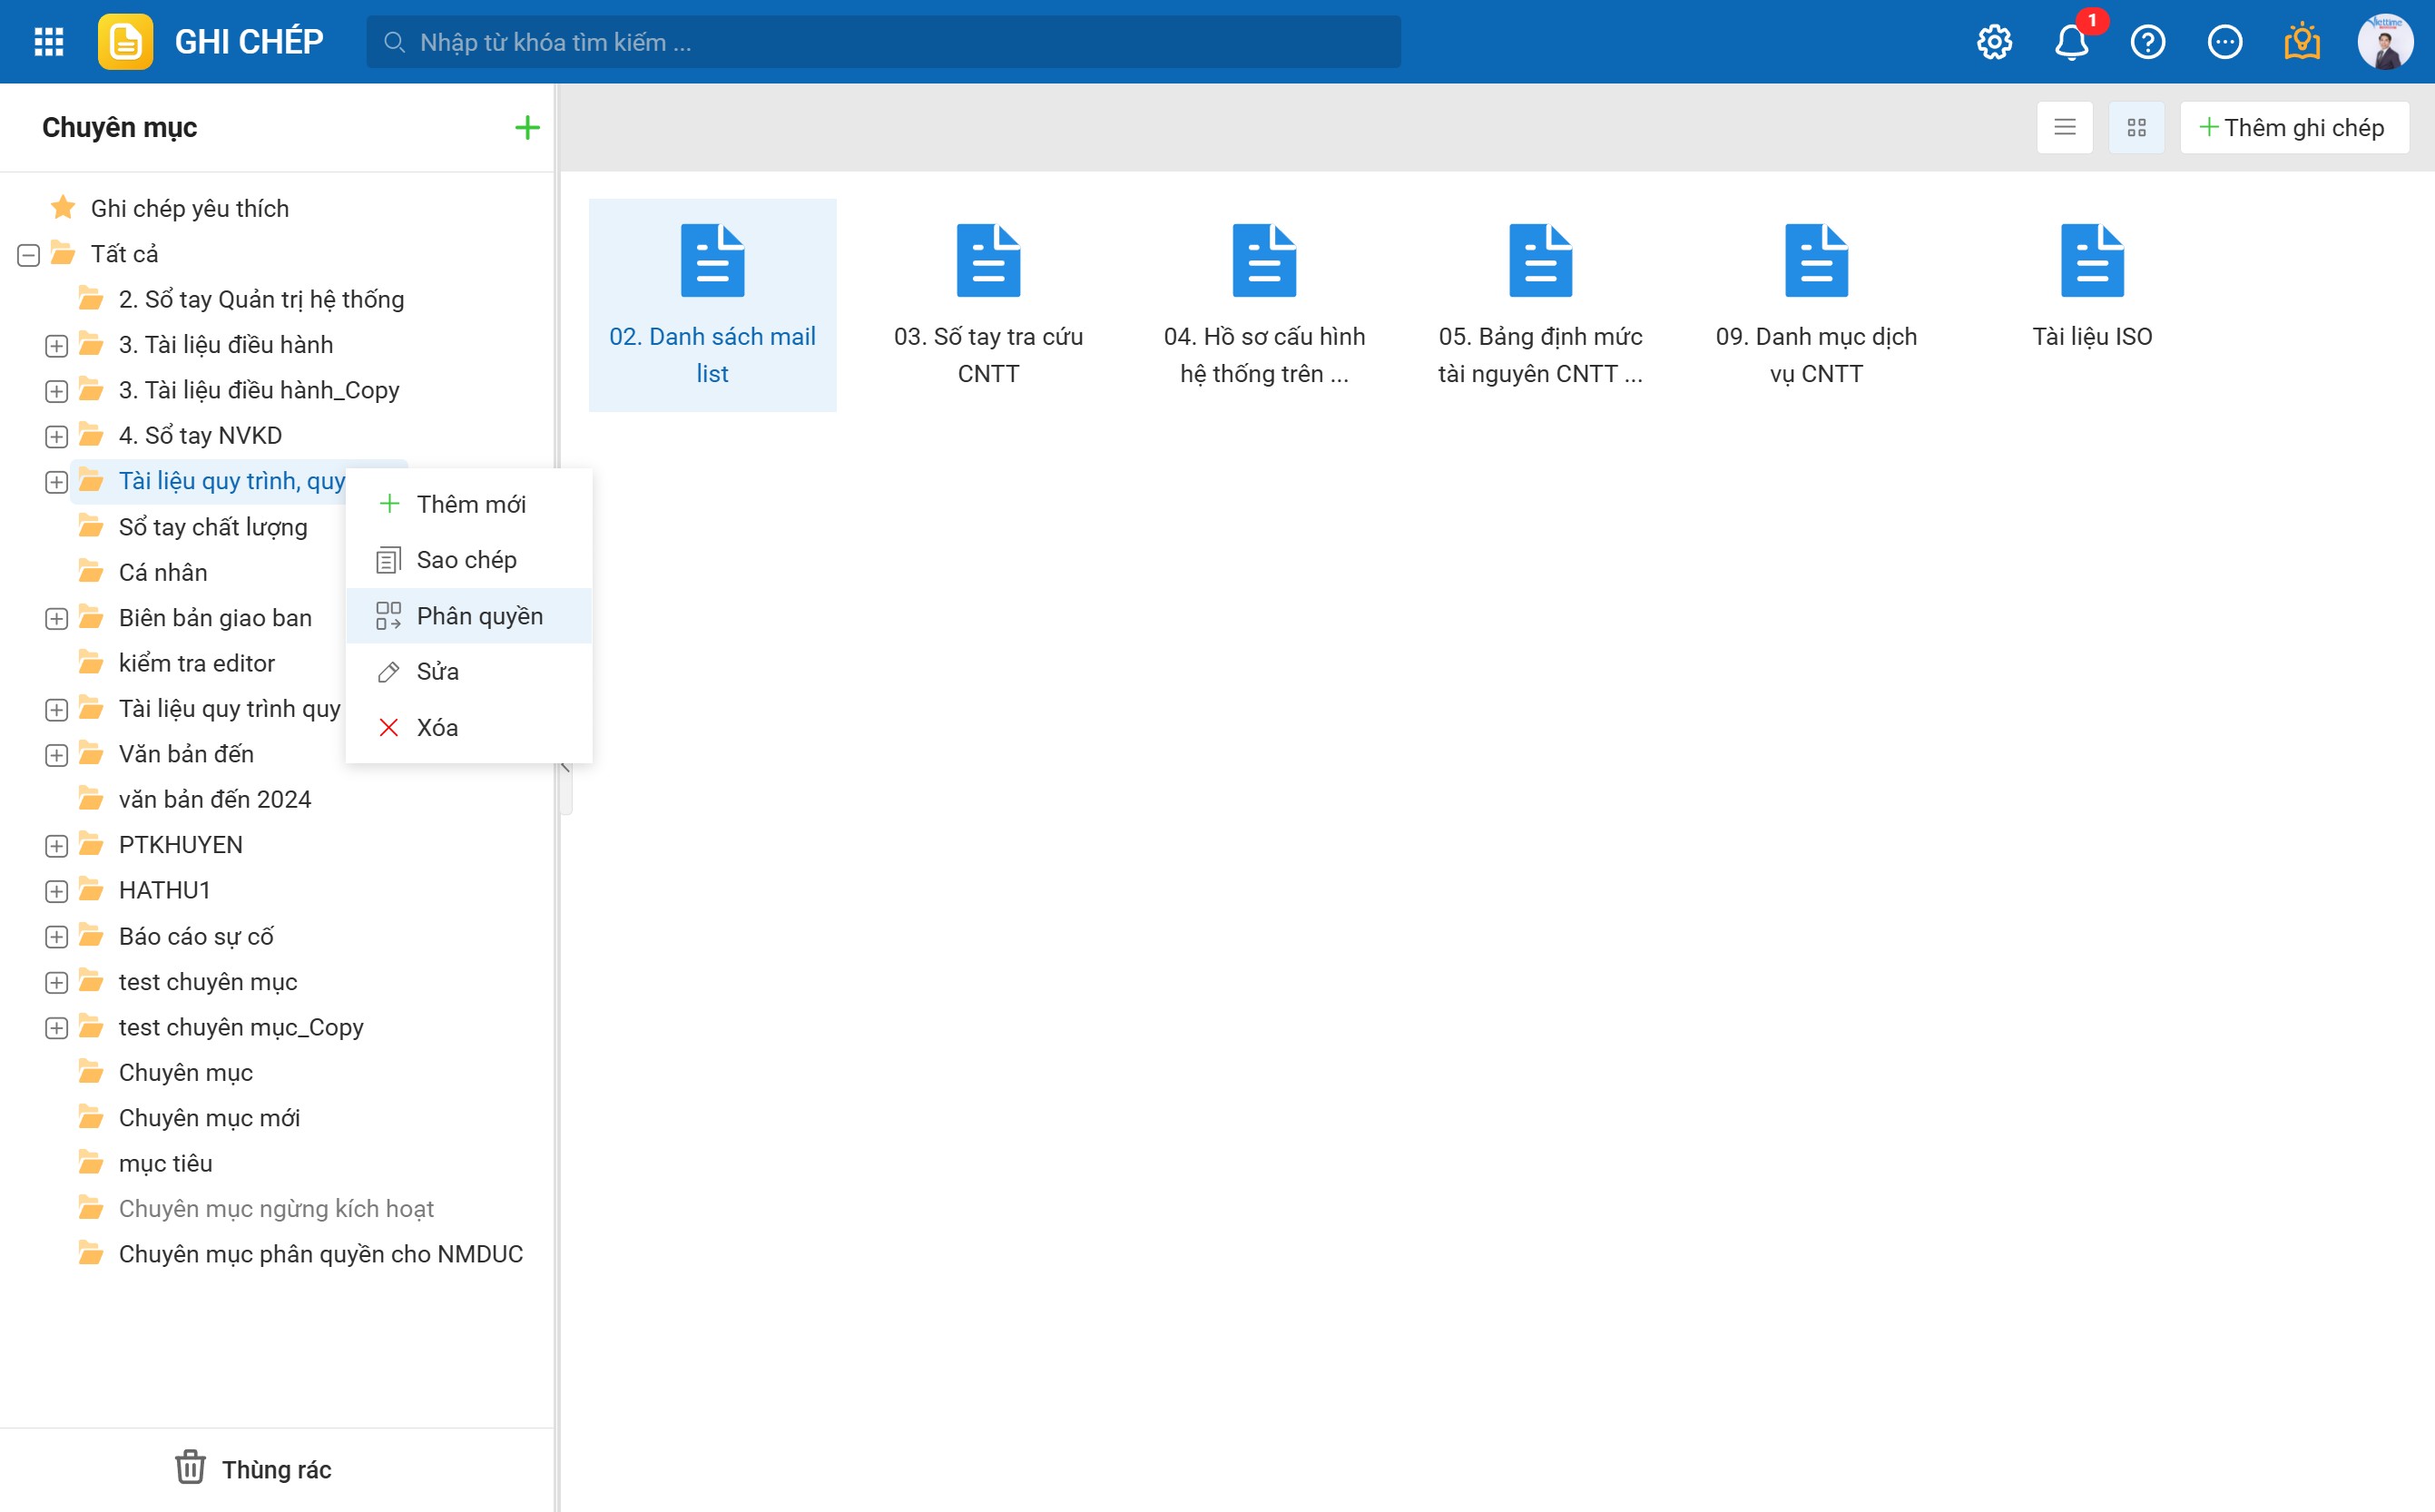Open the app launcher grid icon
Screen dimensions: 2435x1512
48,42
